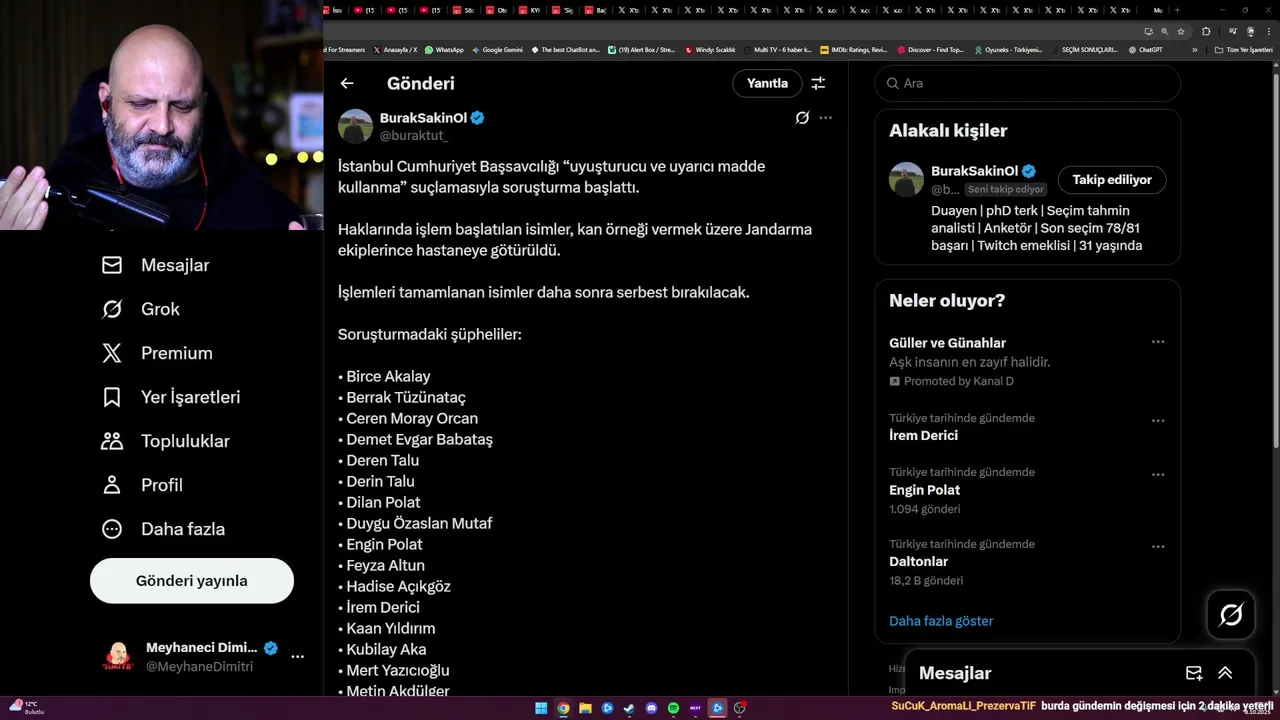1280x720 pixels.
Task: Open the İrem Derici trending topic
Action: coord(1027,427)
